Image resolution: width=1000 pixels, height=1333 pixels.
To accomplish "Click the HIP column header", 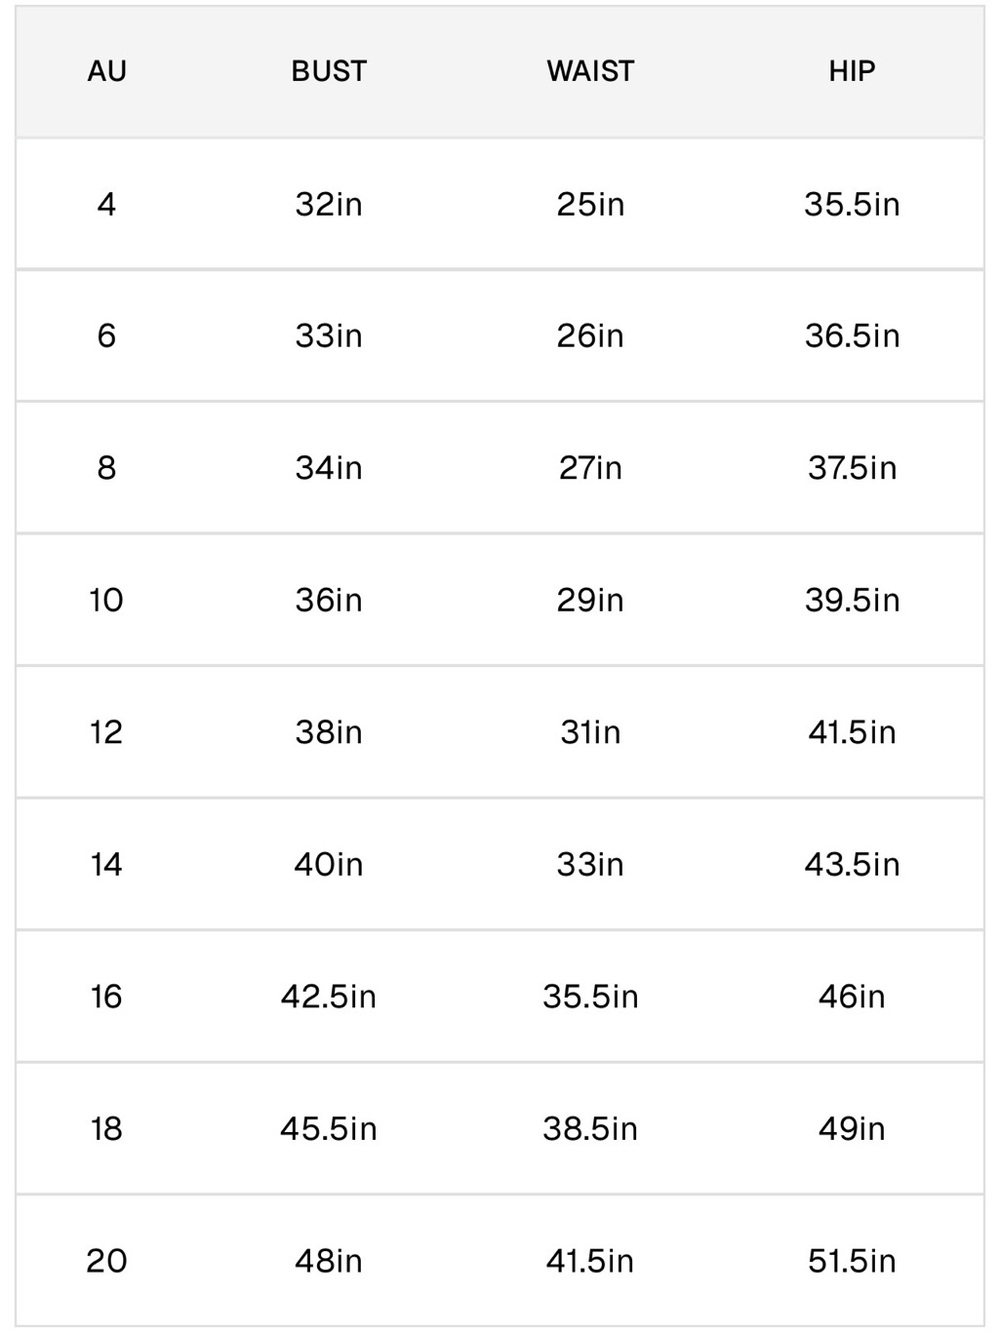I will coord(852,71).
